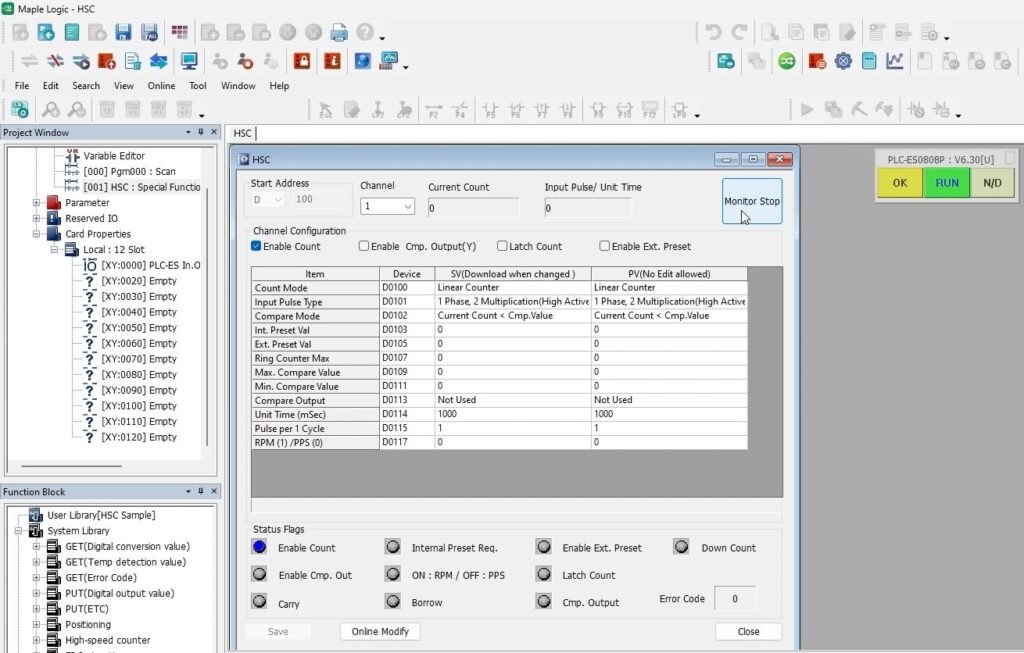Expand the Parameter tree node

pyautogui.click(x=37, y=202)
